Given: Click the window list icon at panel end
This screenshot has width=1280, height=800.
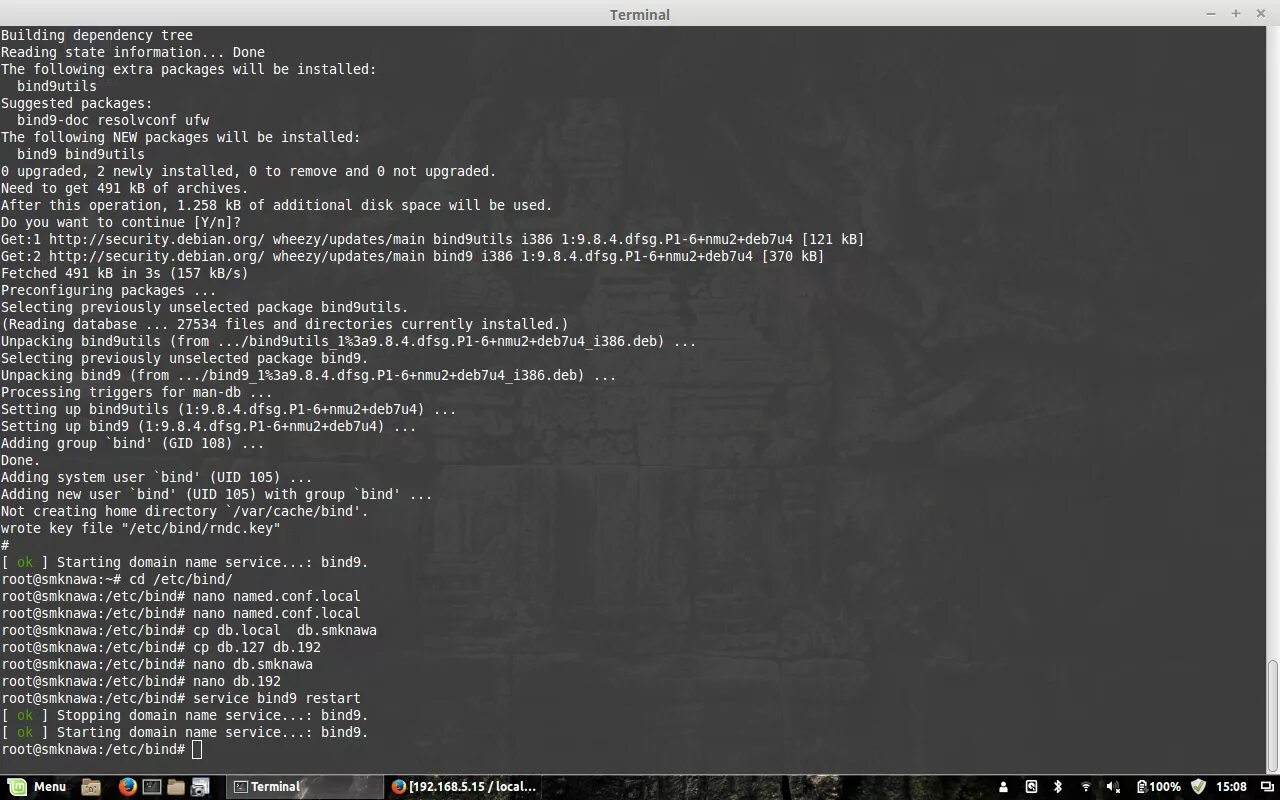Looking at the screenshot, I should [x=1267, y=787].
